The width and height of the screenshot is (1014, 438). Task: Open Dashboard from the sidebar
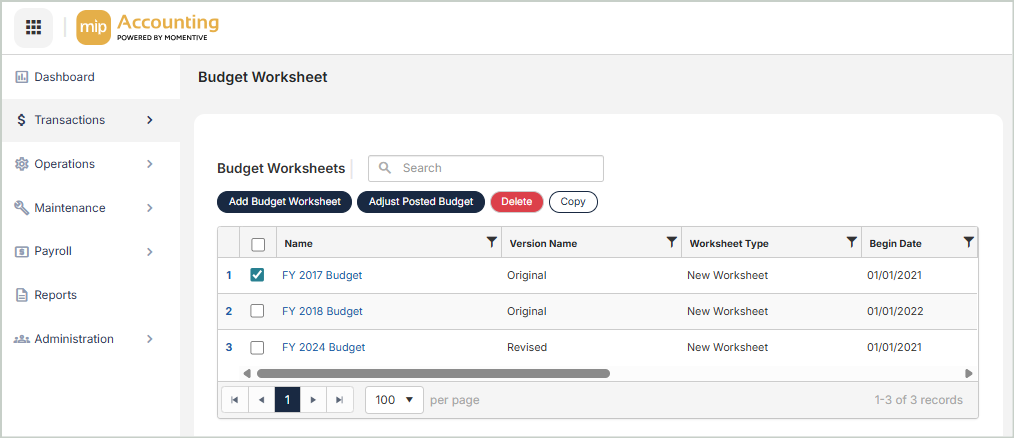point(64,77)
